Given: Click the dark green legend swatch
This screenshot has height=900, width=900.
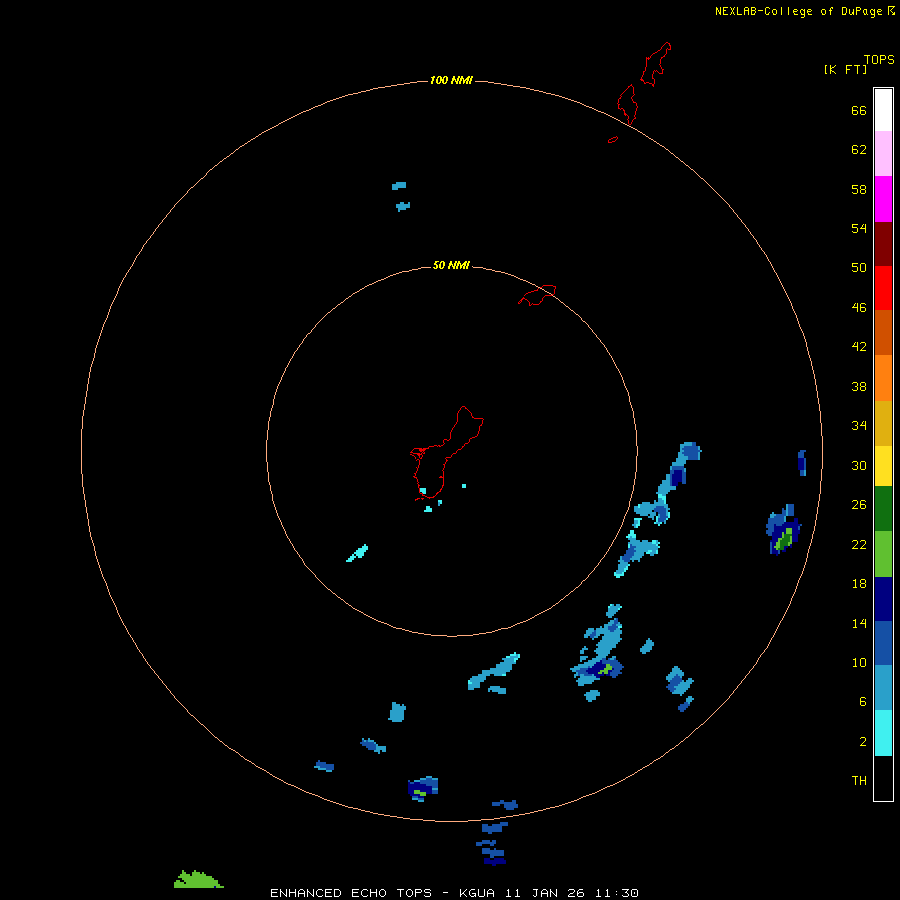Looking at the screenshot, I should pyautogui.click(x=883, y=509).
